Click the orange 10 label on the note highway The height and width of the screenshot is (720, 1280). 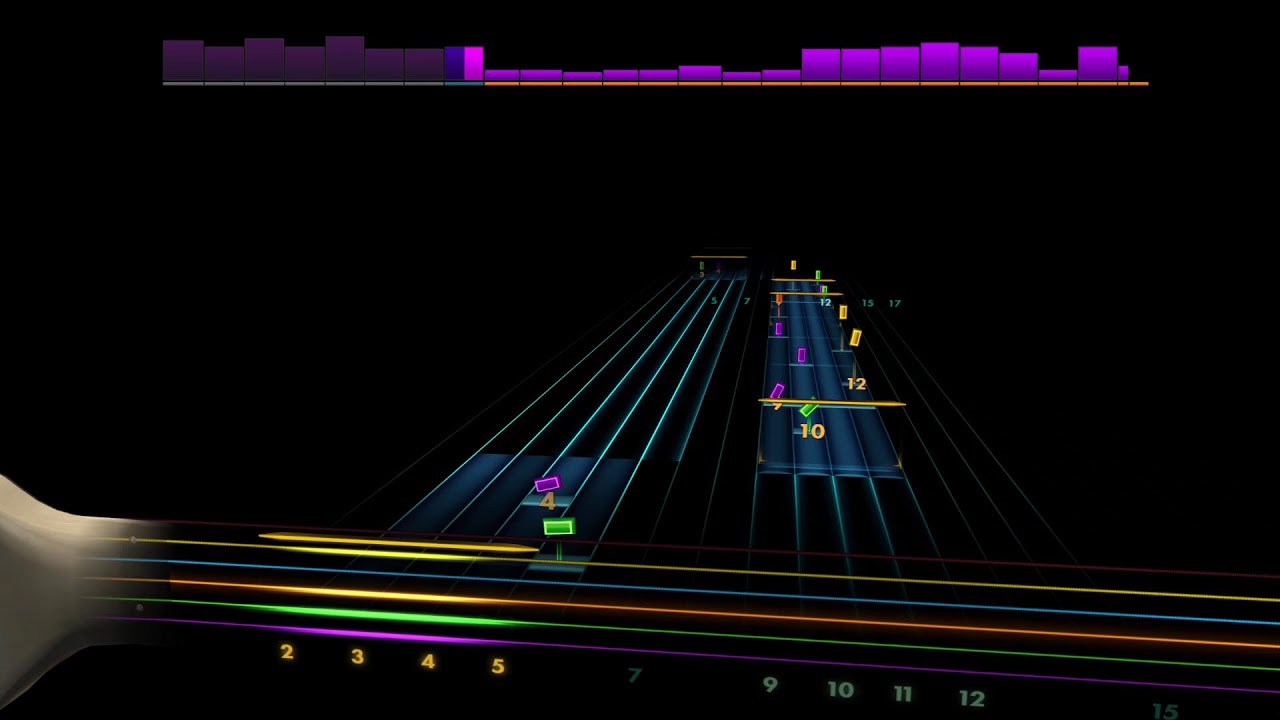tap(812, 432)
